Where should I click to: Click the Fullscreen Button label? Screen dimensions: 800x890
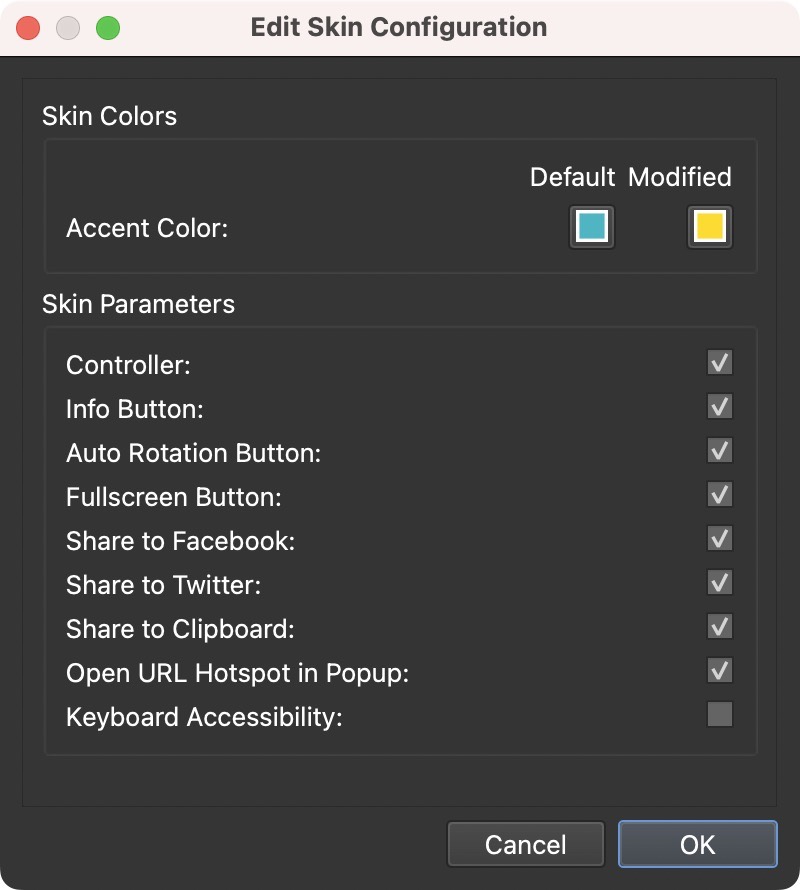point(174,497)
